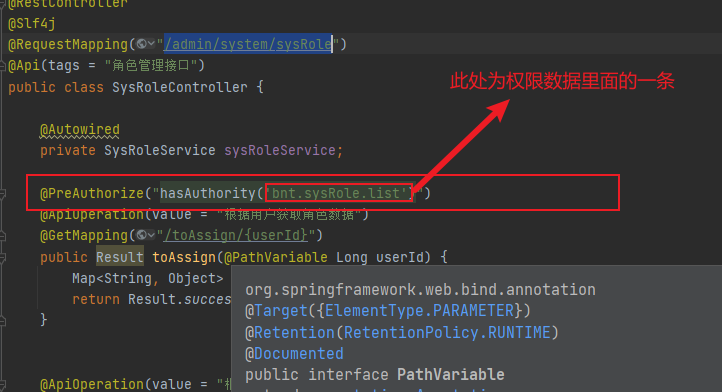Click the SysRoleService type name

click(x=159, y=151)
